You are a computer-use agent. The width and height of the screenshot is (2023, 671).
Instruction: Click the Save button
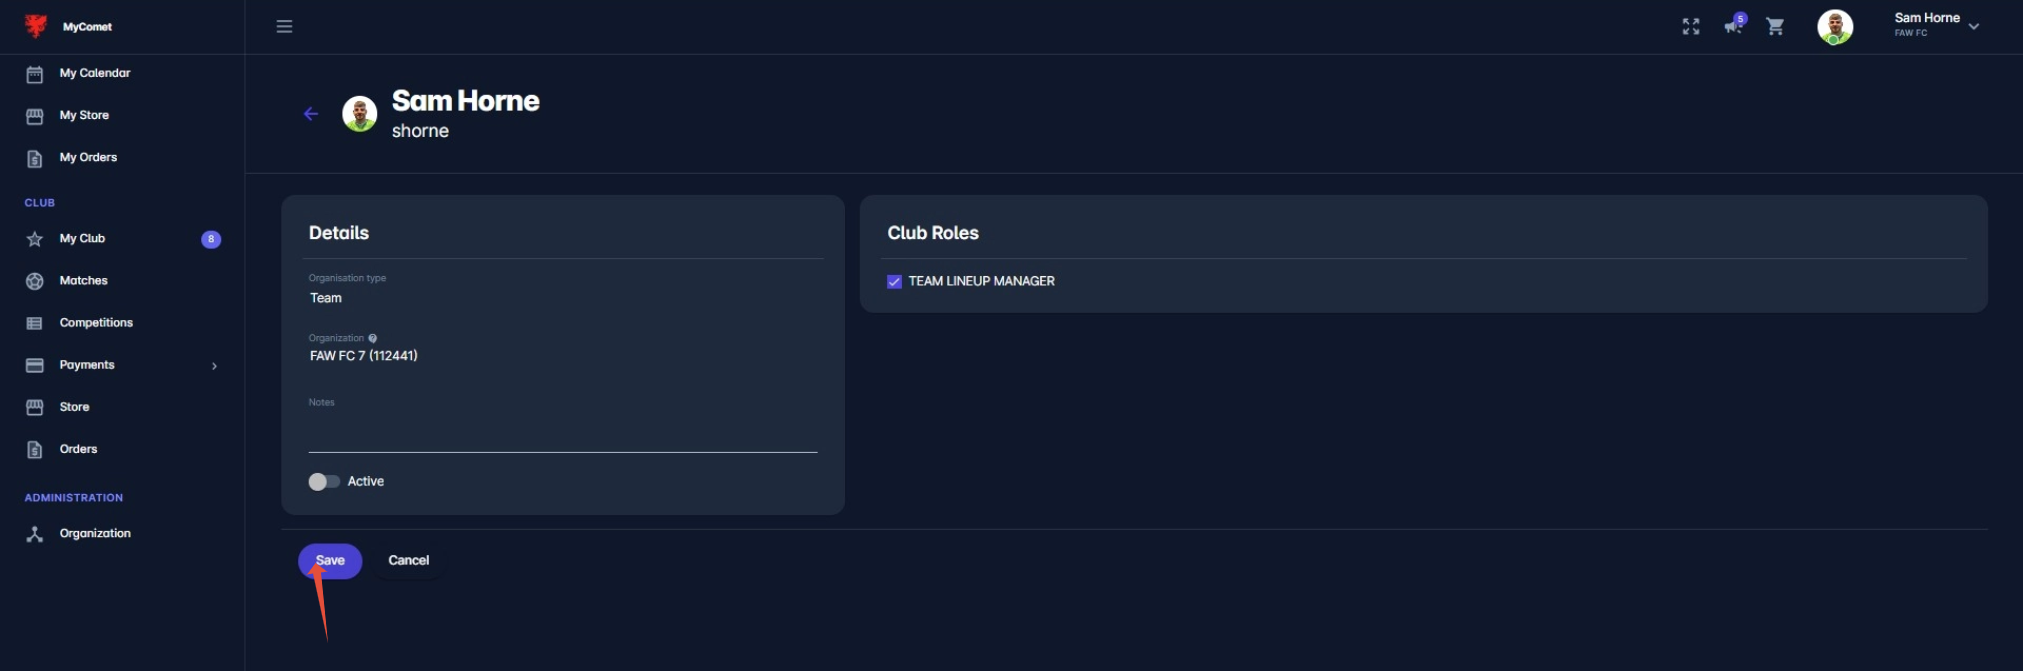click(330, 561)
